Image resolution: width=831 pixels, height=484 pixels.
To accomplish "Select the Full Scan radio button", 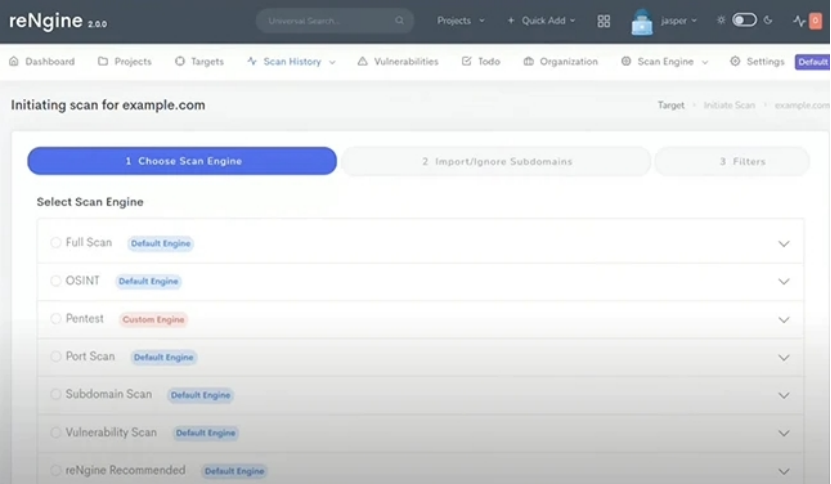I will click(56, 243).
